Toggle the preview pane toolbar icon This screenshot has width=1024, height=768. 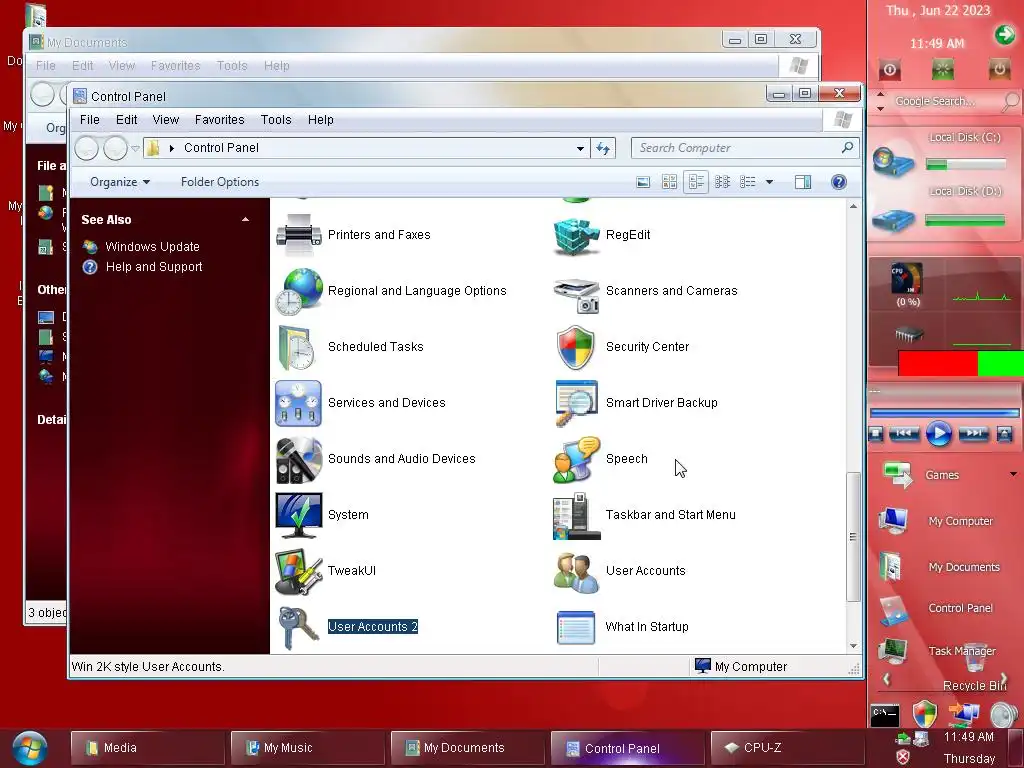803,182
